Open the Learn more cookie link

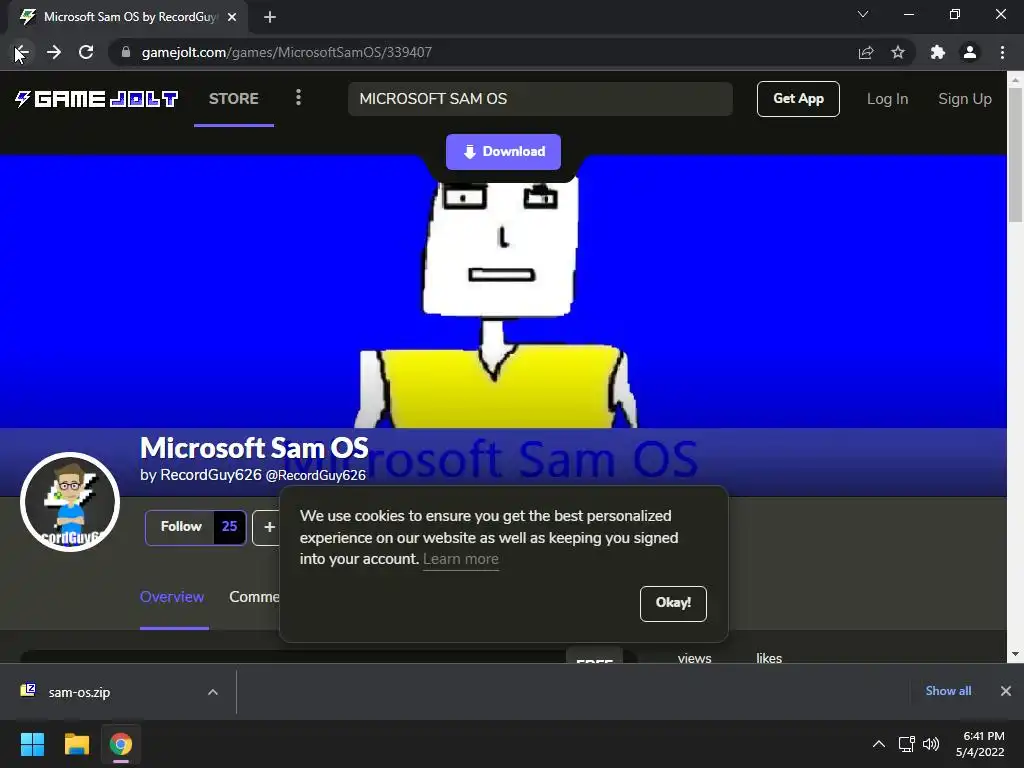coord(460,559)
